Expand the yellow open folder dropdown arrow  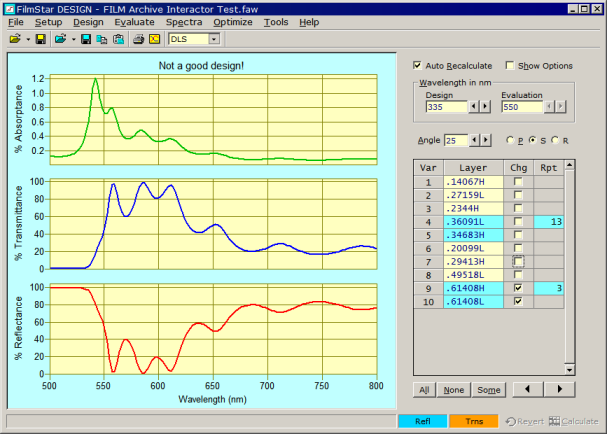pyautogui.click(x=28, y=39)
